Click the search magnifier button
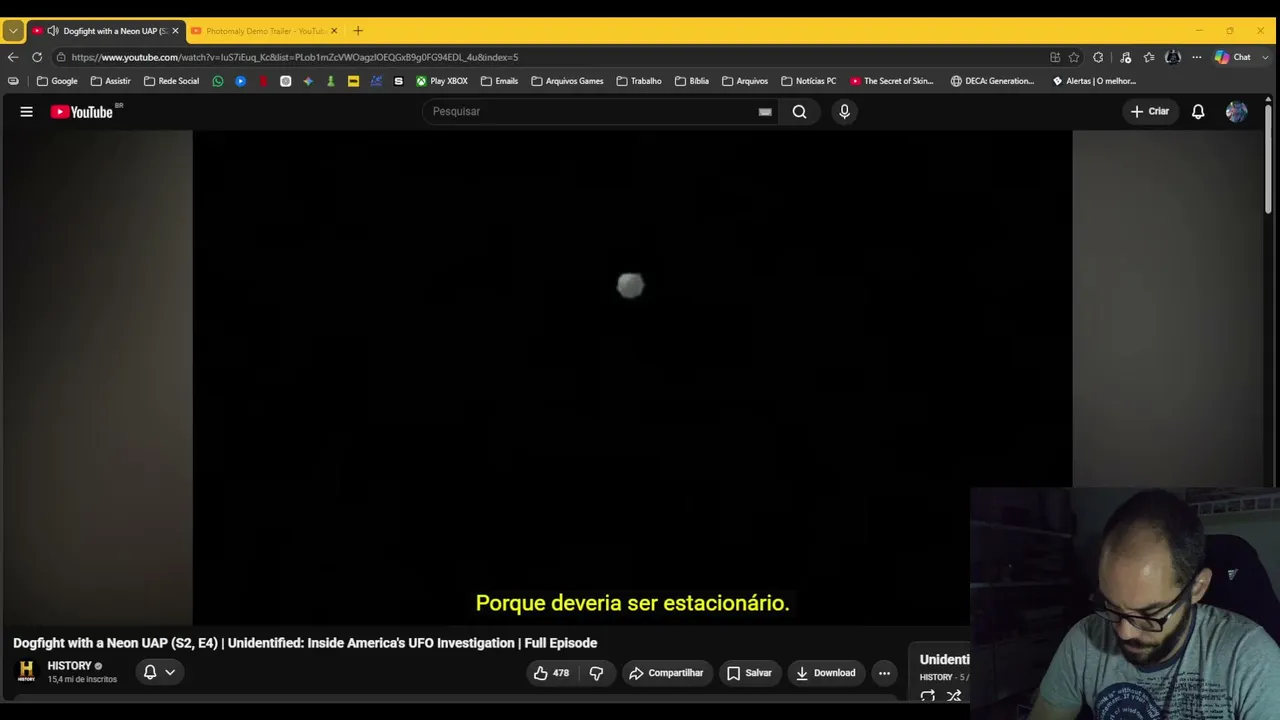 pos(799,112)
